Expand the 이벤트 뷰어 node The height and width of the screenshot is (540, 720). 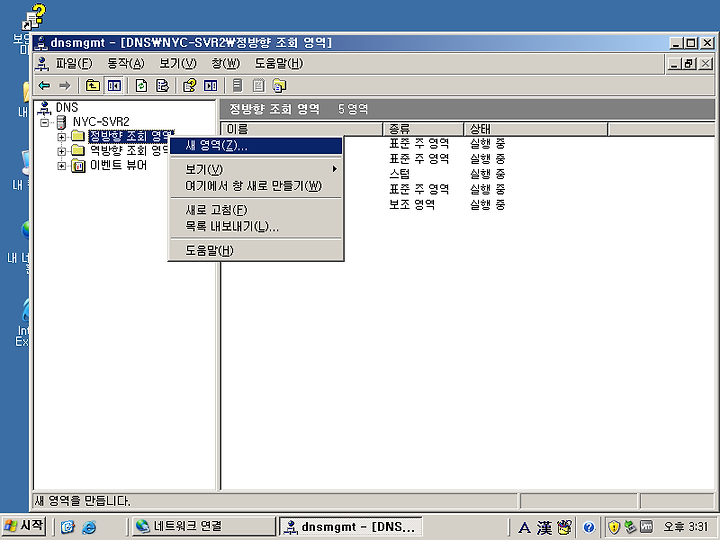(x=61, y=166)
